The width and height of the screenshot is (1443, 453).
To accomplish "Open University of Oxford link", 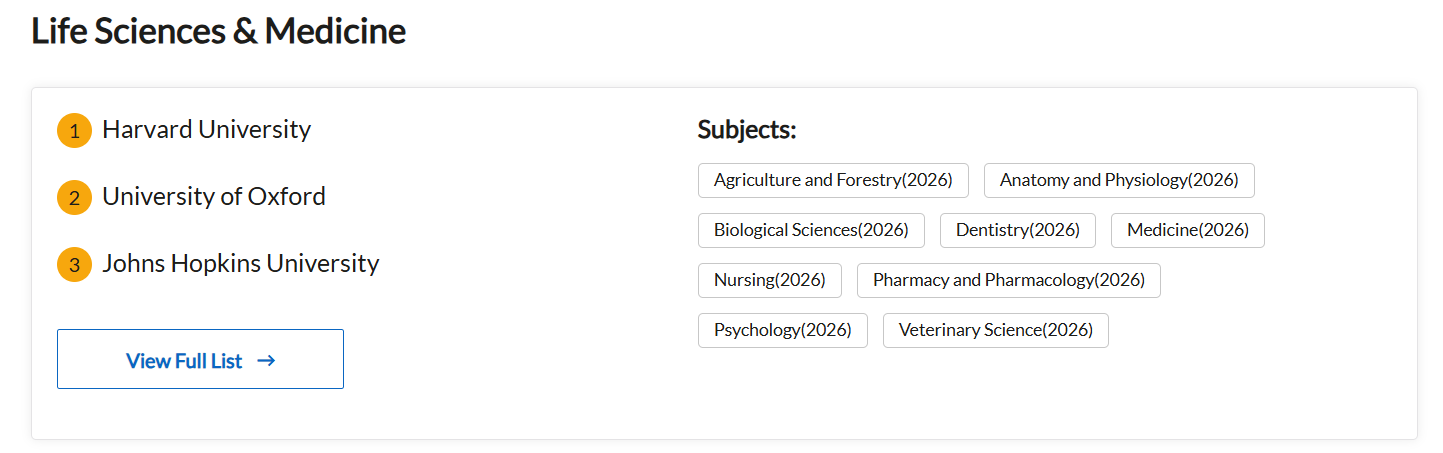I will (x=213, y=197).
